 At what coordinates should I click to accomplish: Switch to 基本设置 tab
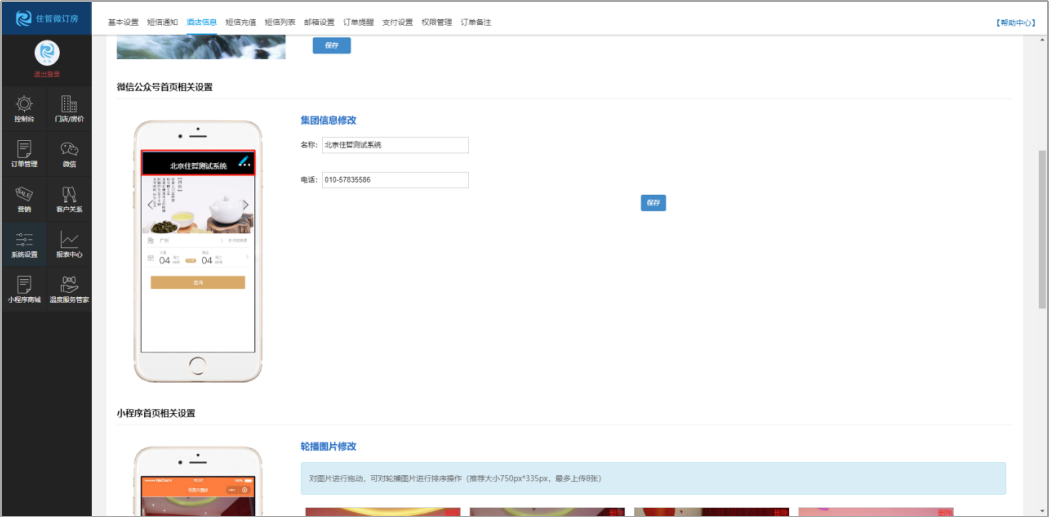[123, 22]
